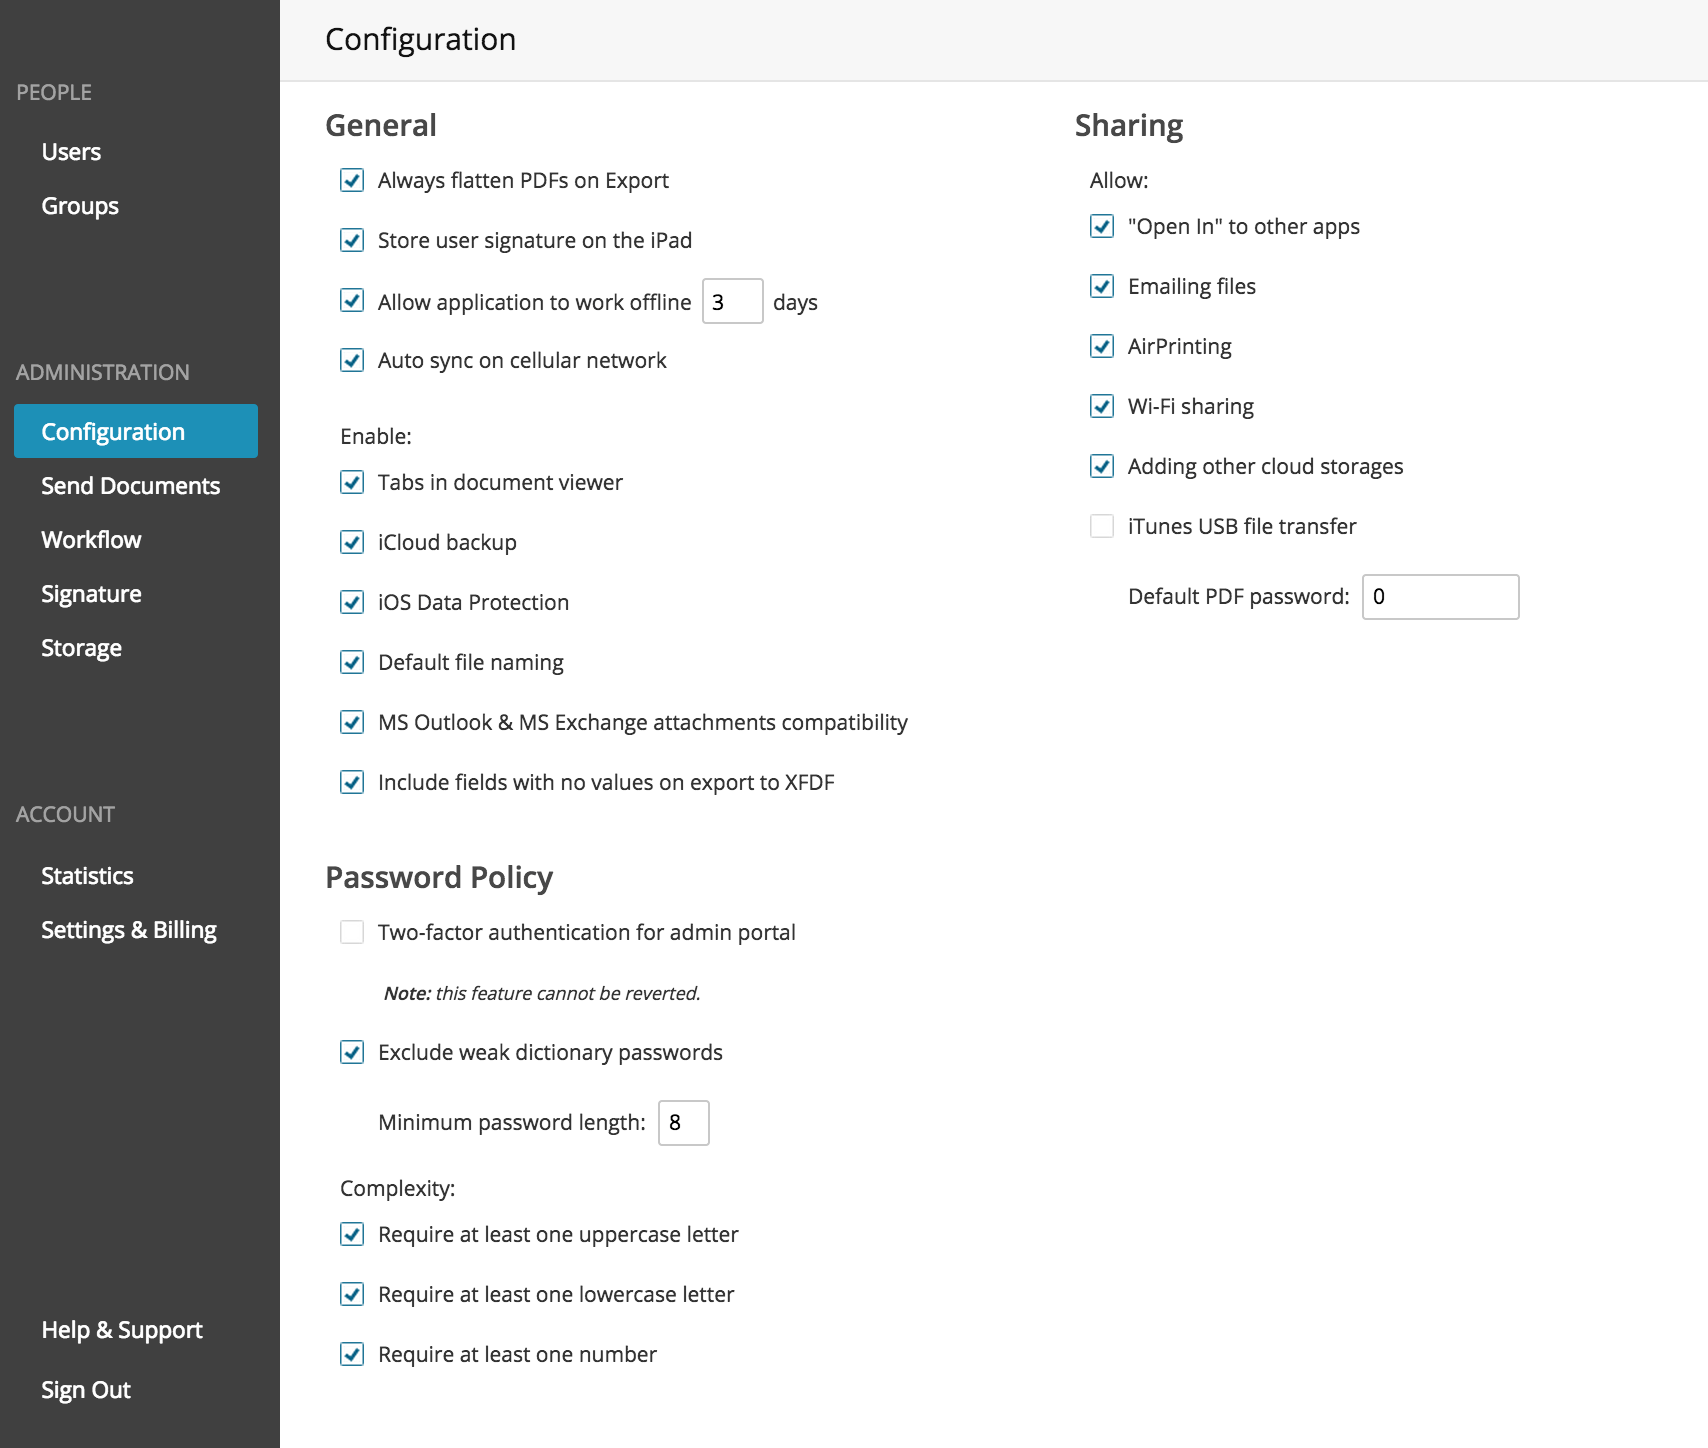The height and width of the screenshot is (1448, 1708).
Task: Select Configuration in the sidebar
Action: click(112, 431)
